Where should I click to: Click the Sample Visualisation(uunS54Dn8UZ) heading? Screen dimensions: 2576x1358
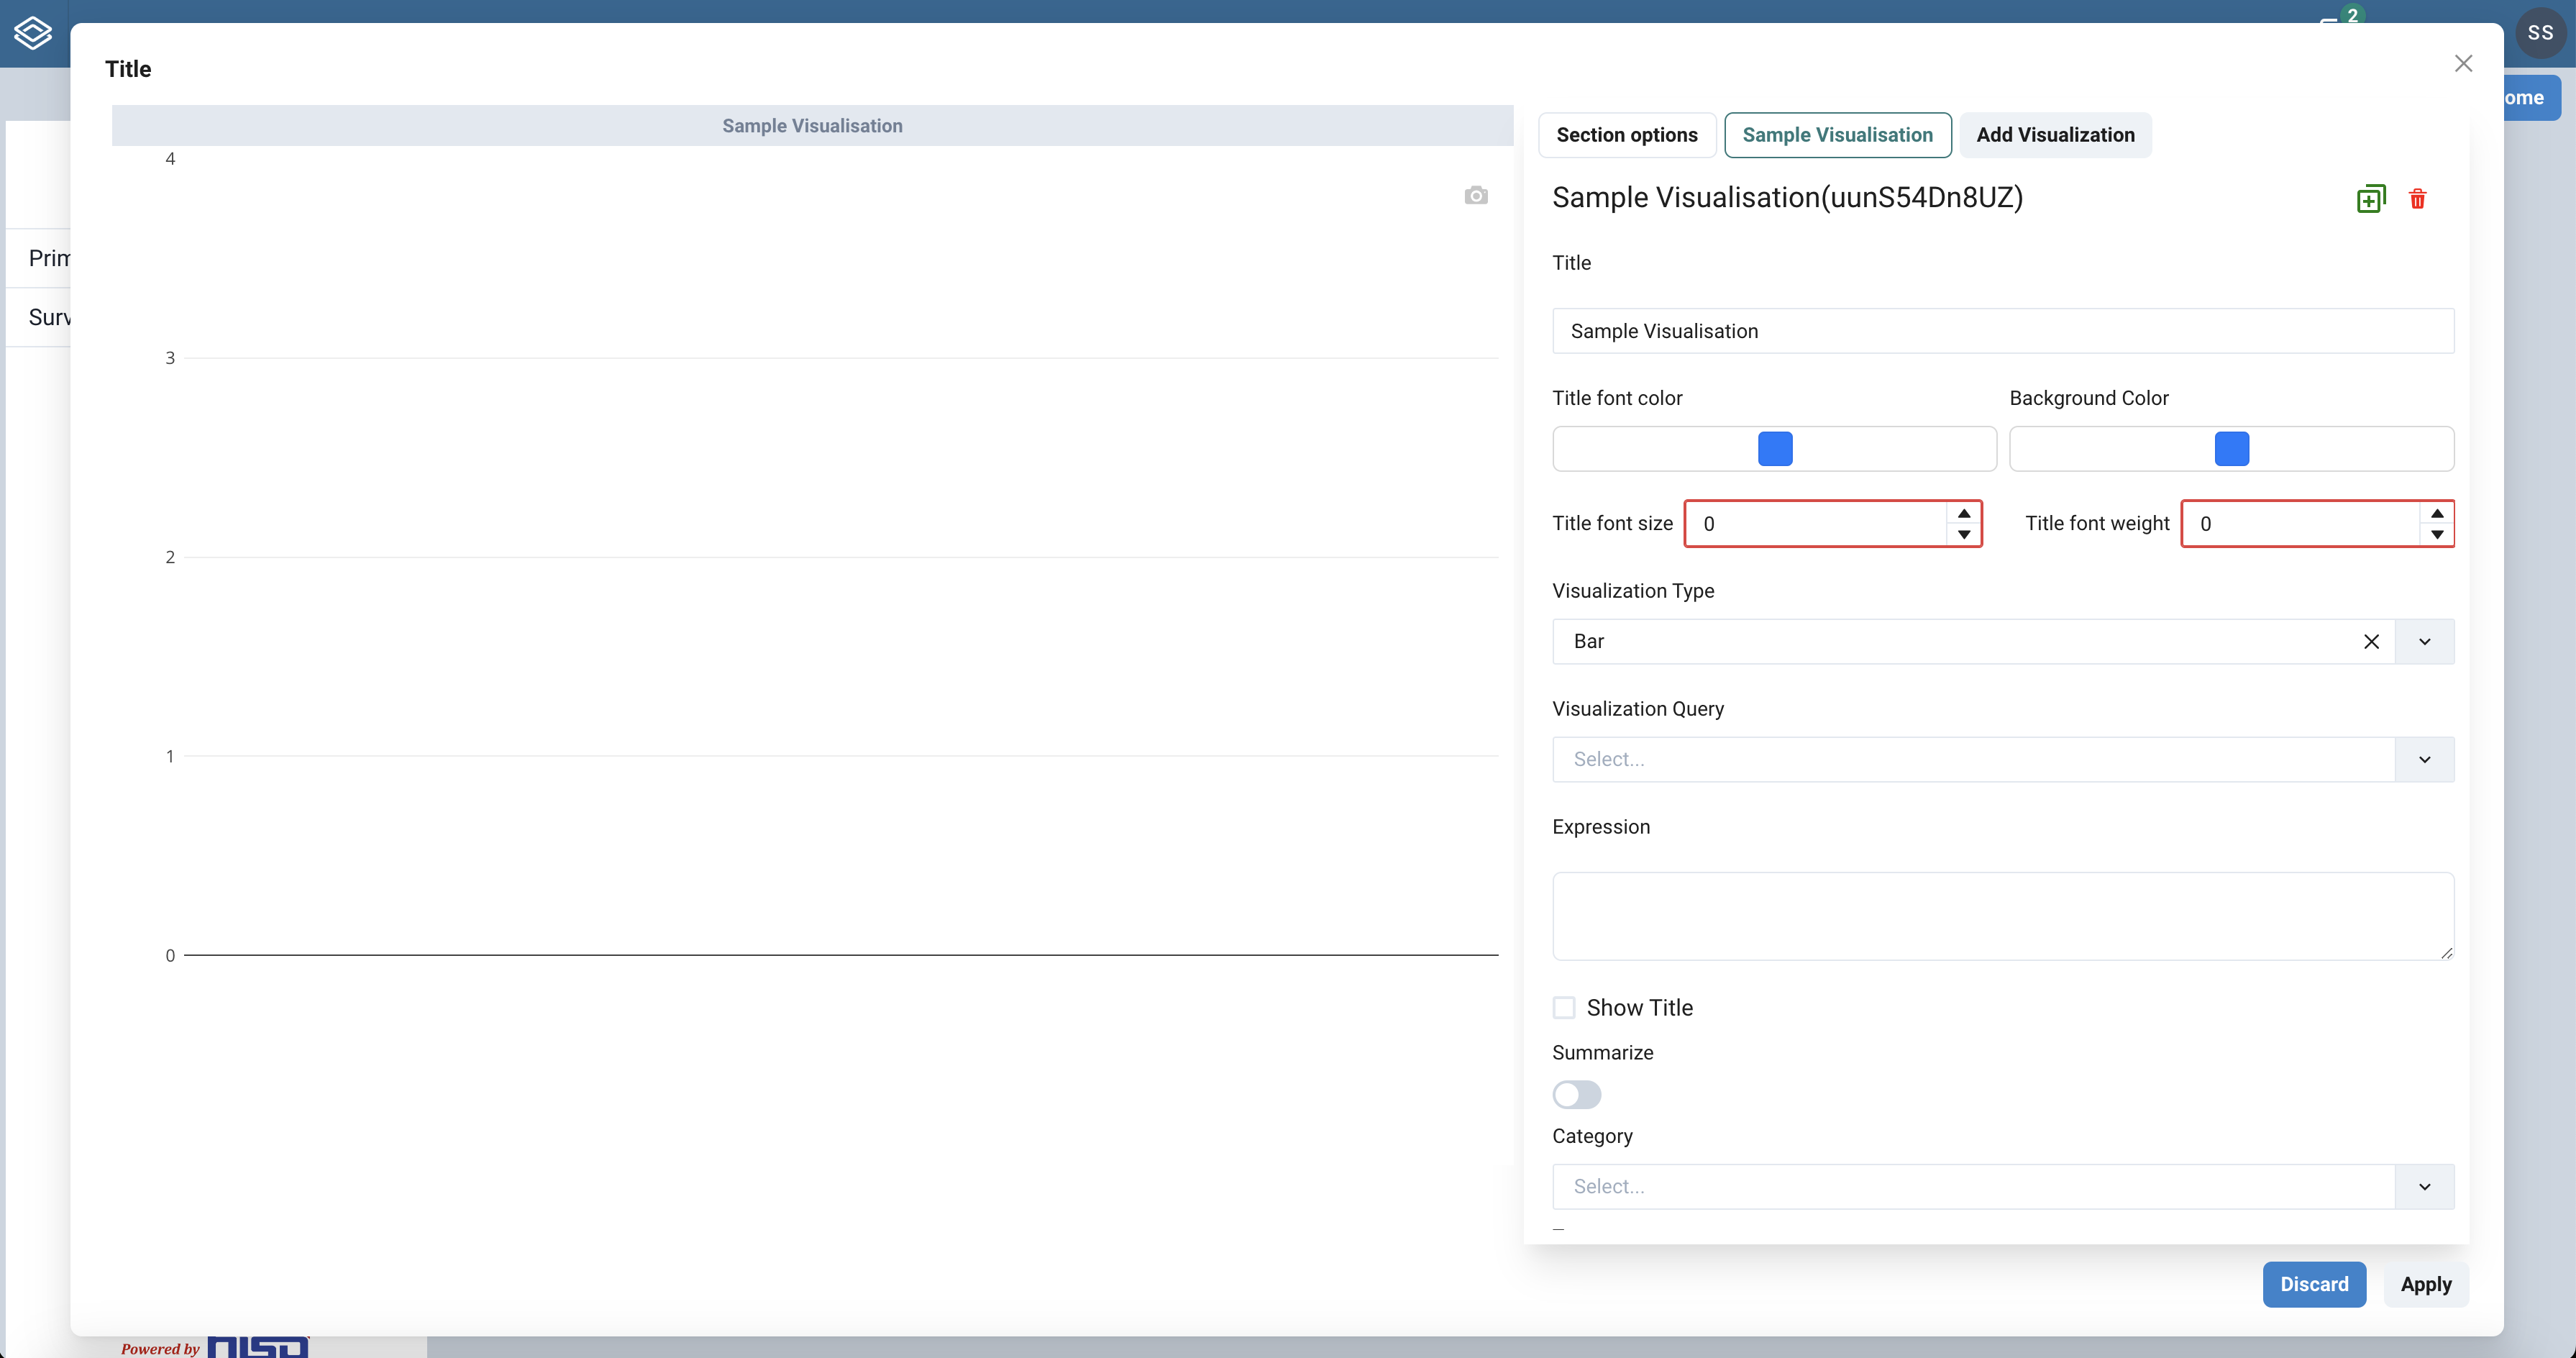(x=1787, y=198)
